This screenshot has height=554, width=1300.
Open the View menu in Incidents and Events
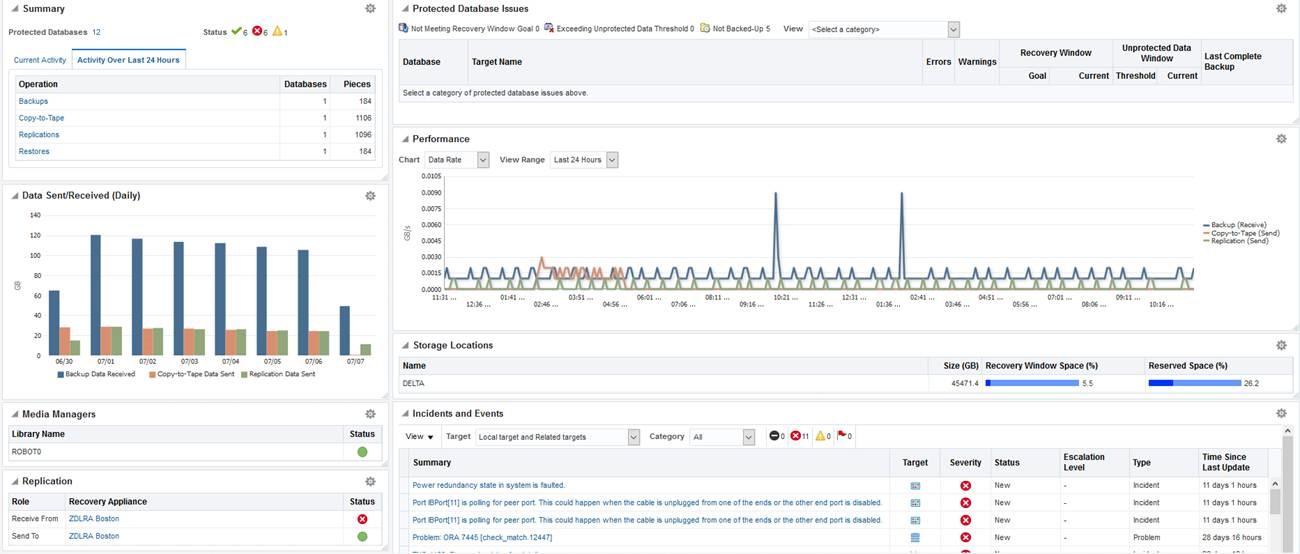point(420,437)
